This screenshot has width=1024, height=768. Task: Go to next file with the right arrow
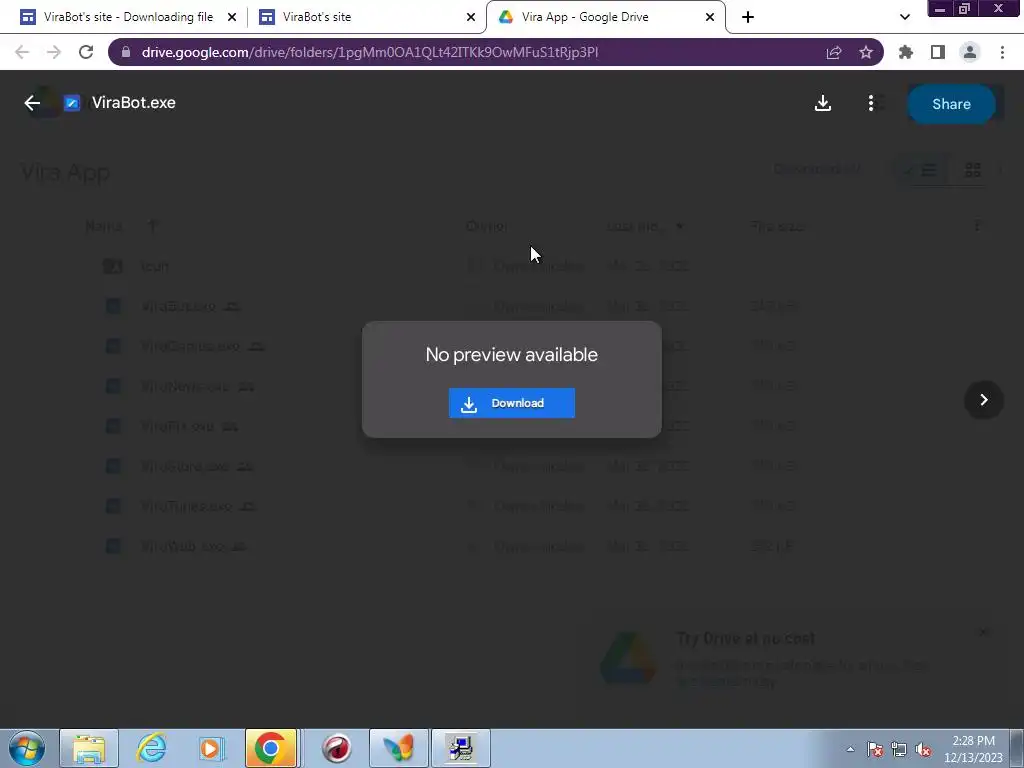pyautogui.click(x=984, y=400)
